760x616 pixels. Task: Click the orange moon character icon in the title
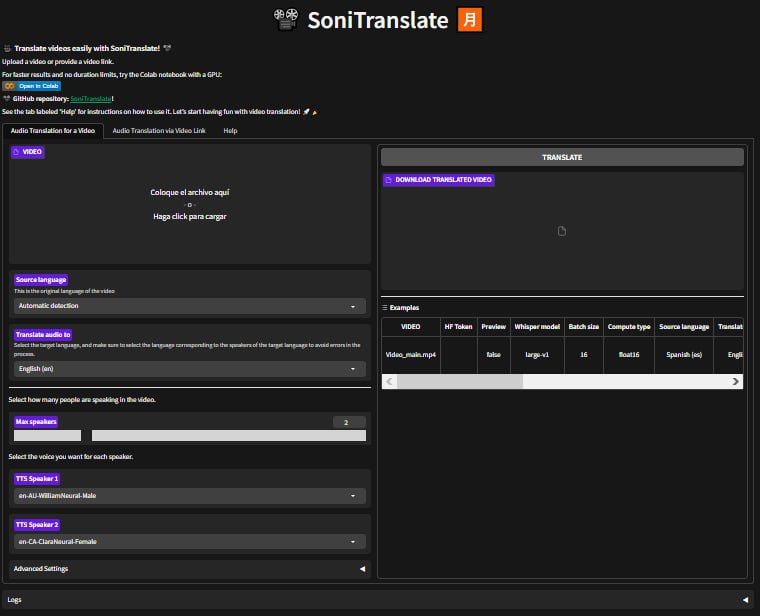(470, 20)
